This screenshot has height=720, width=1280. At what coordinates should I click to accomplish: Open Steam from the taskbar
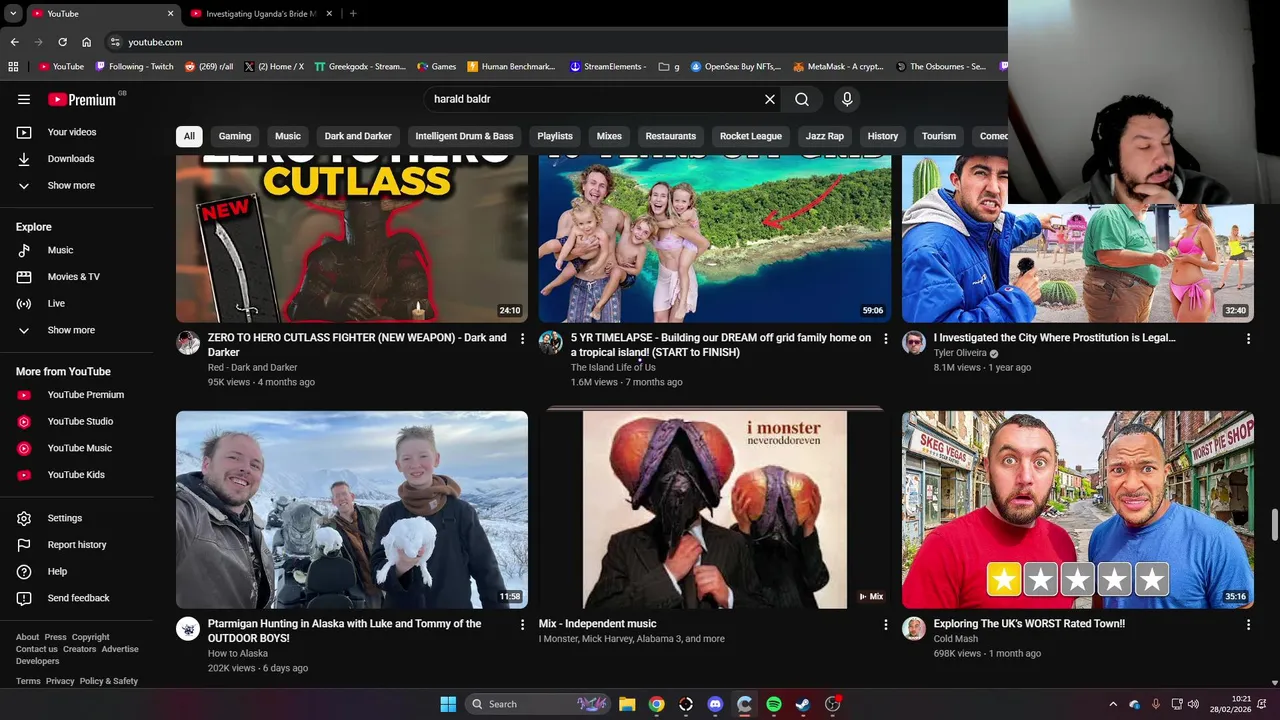803,704
